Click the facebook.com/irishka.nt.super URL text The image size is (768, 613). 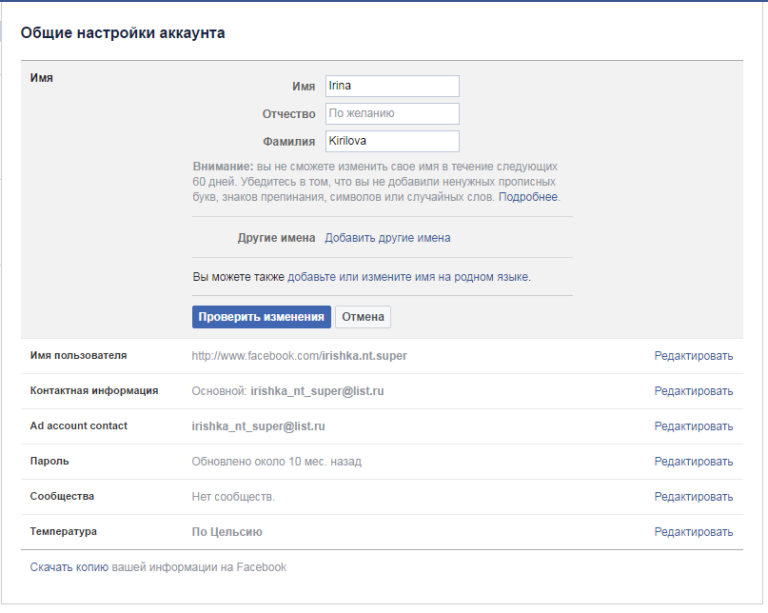(299, 356)
